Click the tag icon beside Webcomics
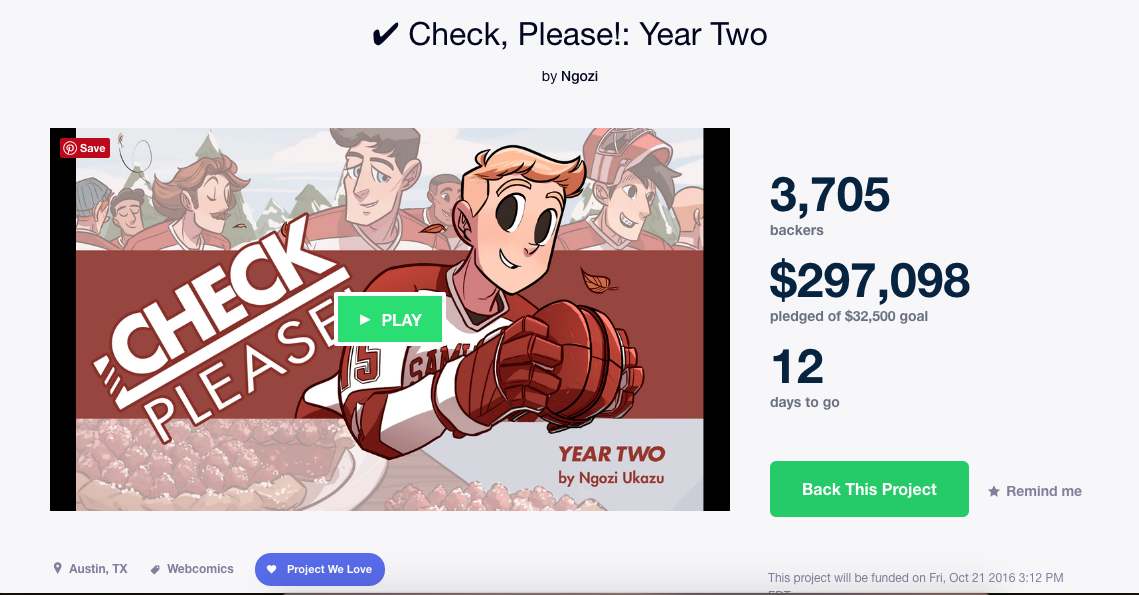The image size is (1139, 595). (x=155, y=570)
